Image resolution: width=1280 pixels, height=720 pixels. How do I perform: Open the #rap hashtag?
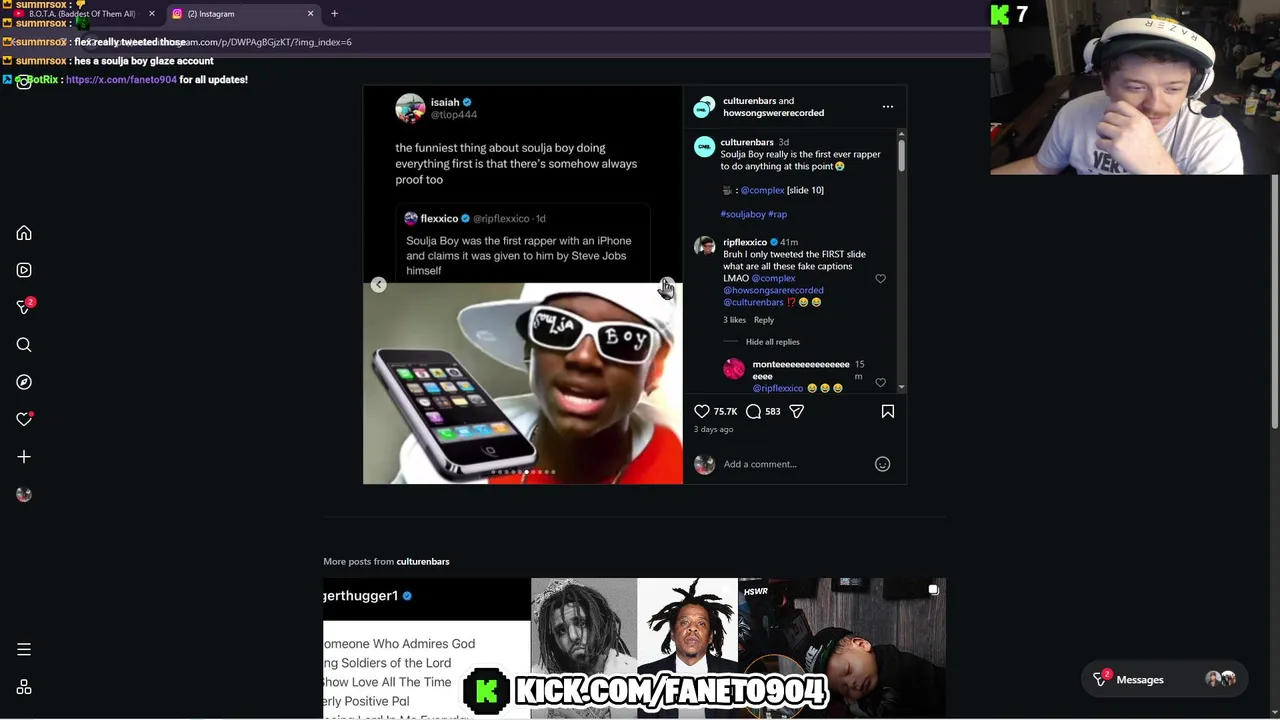tap(777, 214)
